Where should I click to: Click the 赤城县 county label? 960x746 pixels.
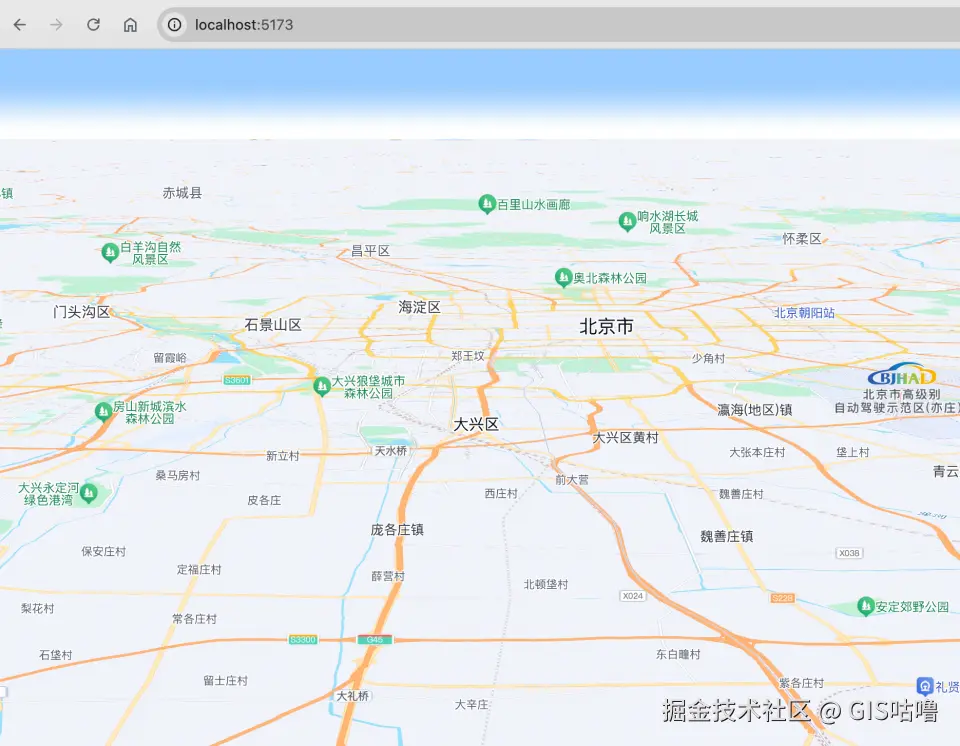182,193
